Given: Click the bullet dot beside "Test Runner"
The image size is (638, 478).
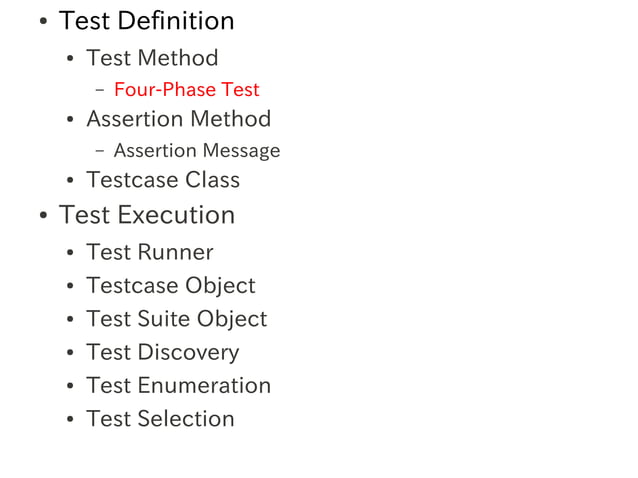Looking at the screenshot, I should click(70, 254).
